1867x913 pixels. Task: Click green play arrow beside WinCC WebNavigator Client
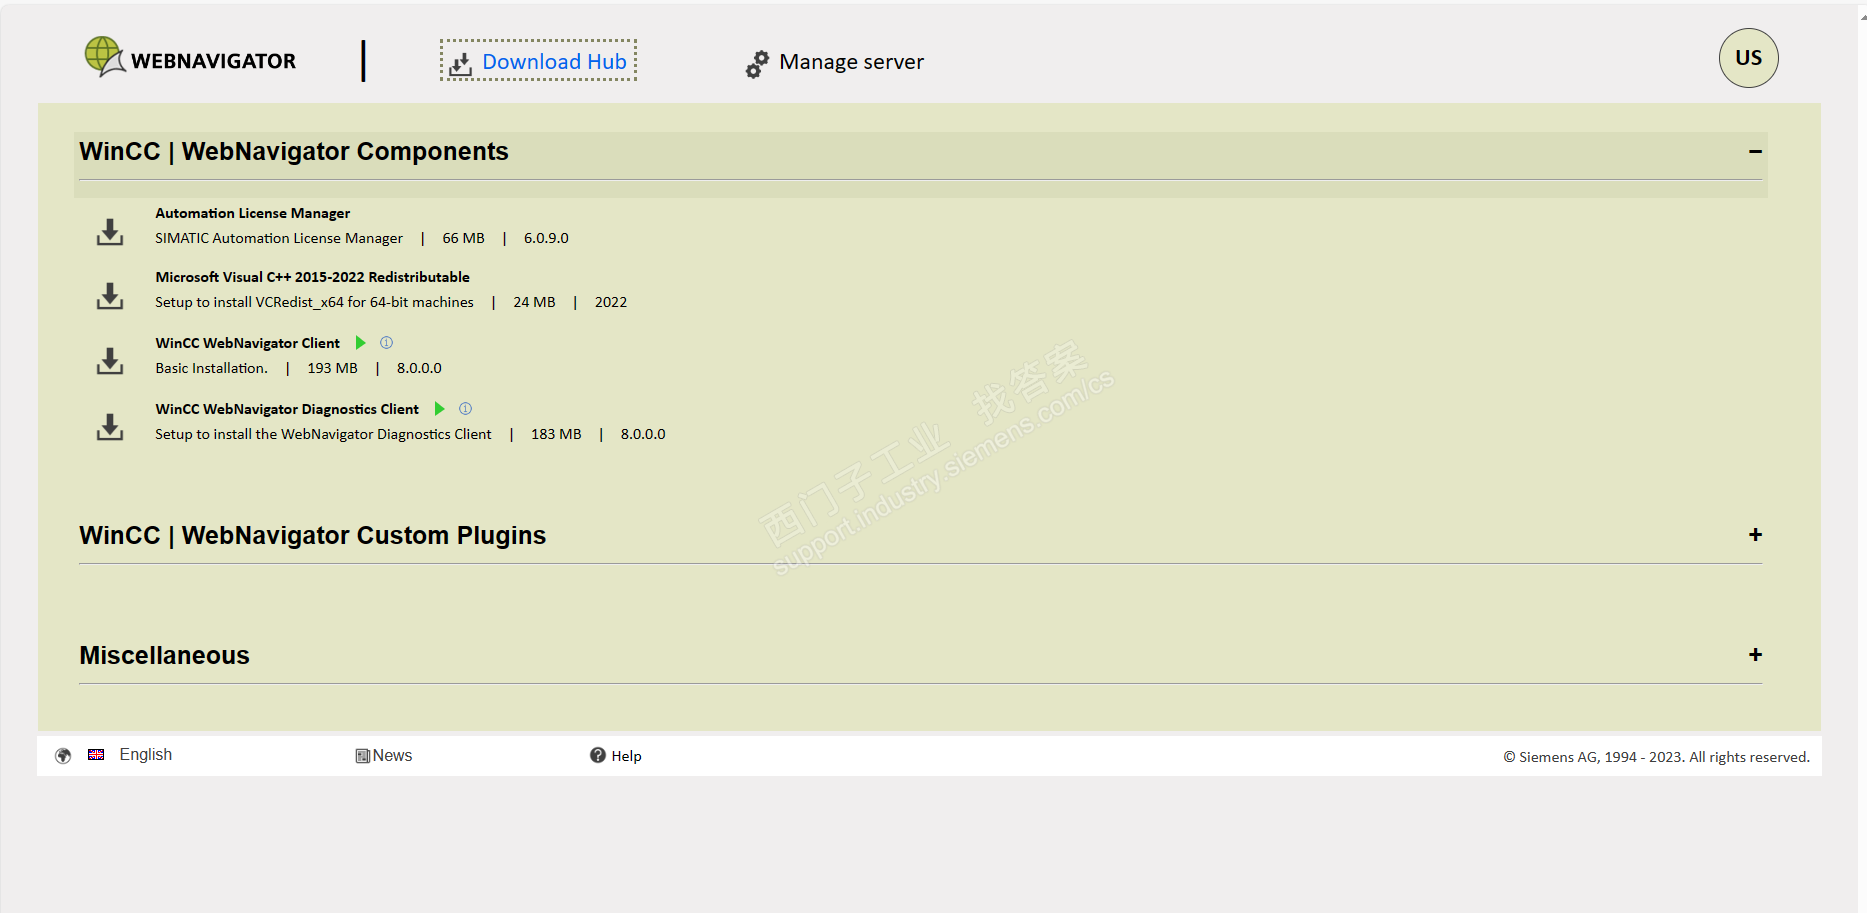point(361,343)
